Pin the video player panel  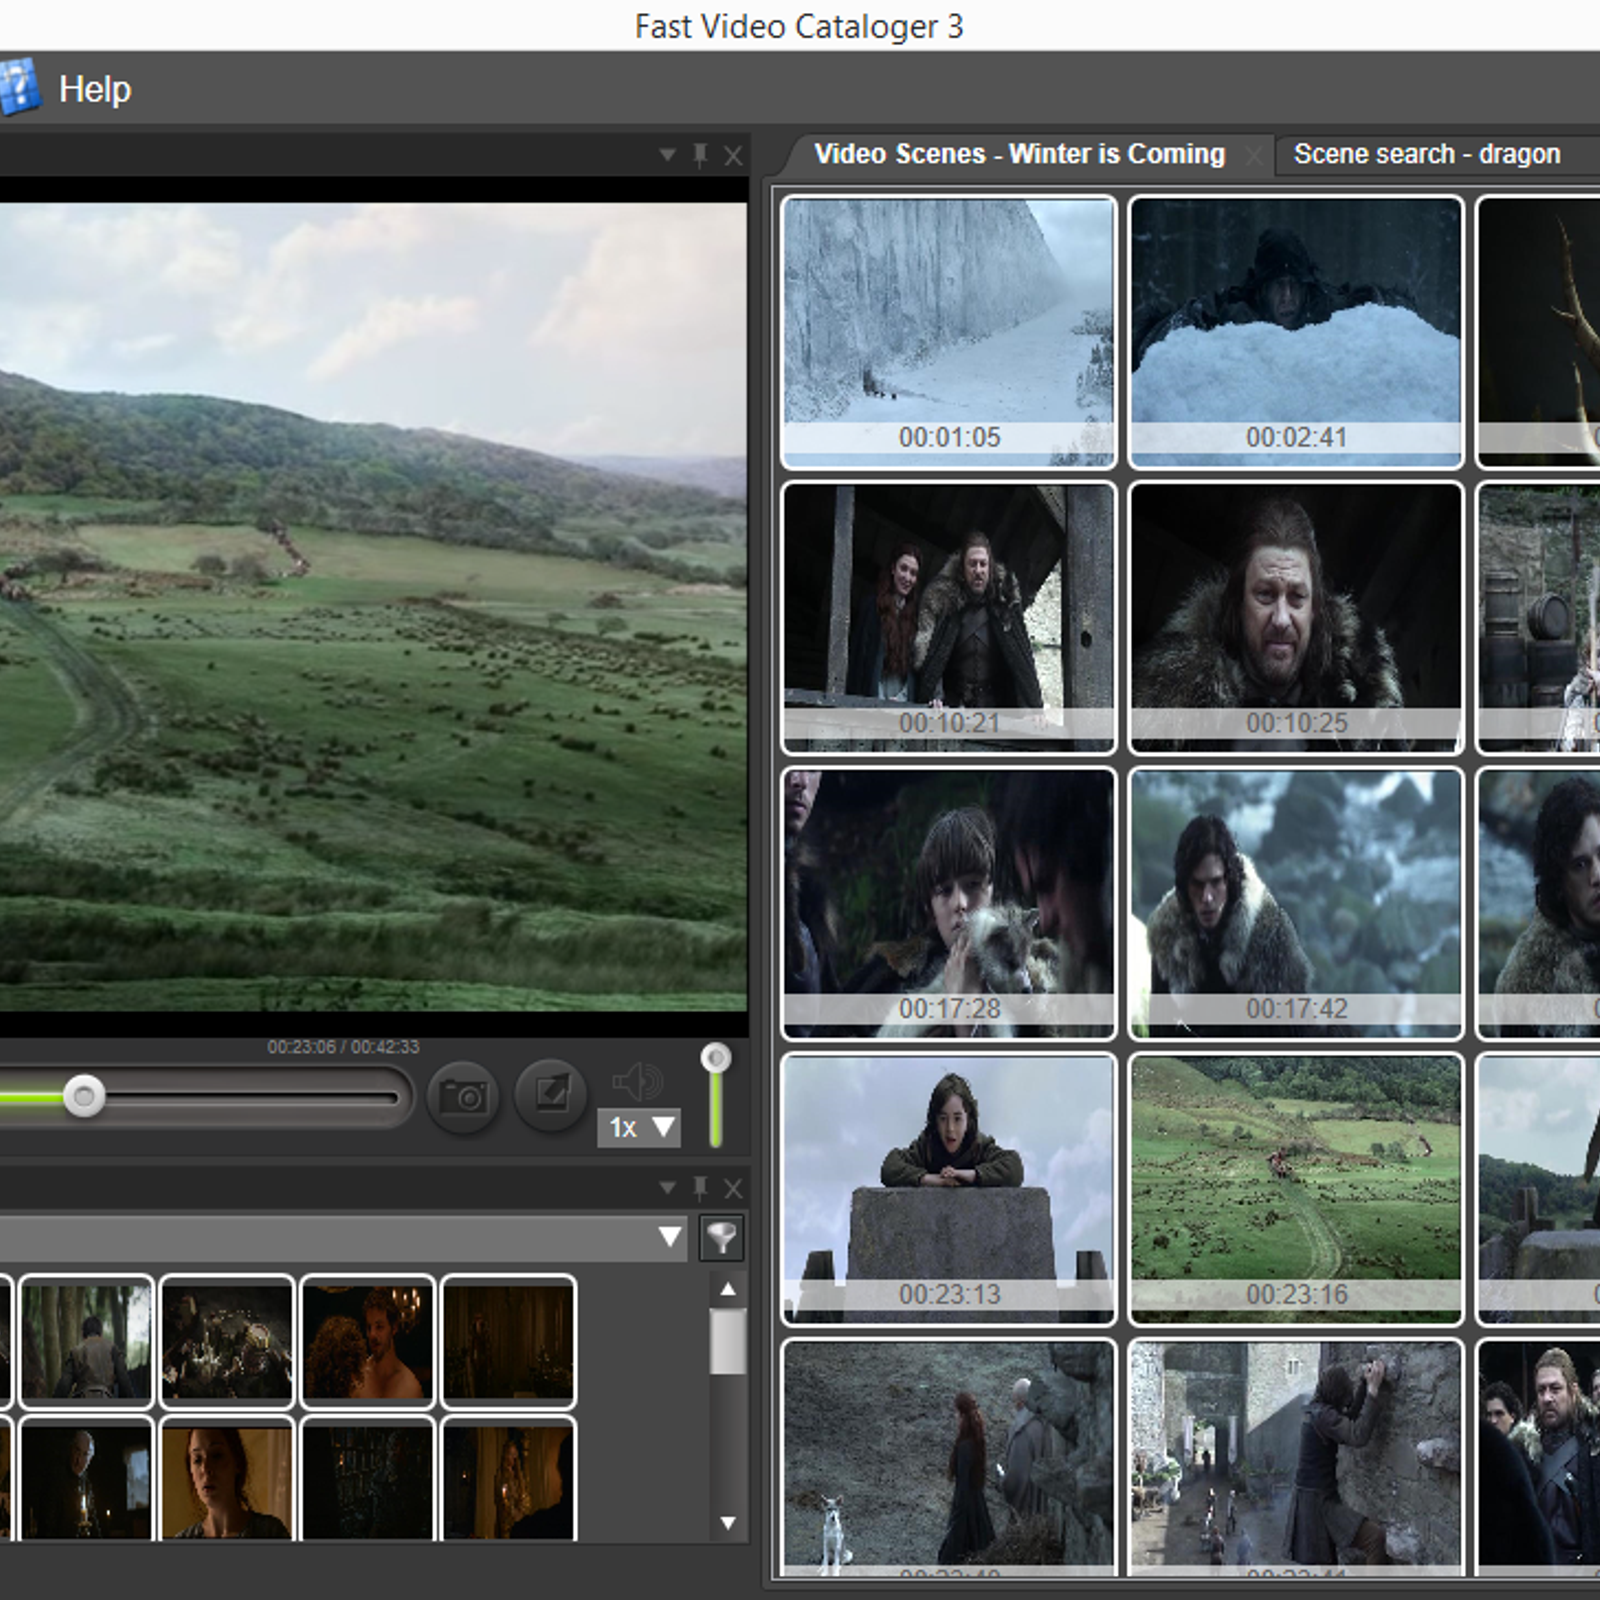click(700, 155)
